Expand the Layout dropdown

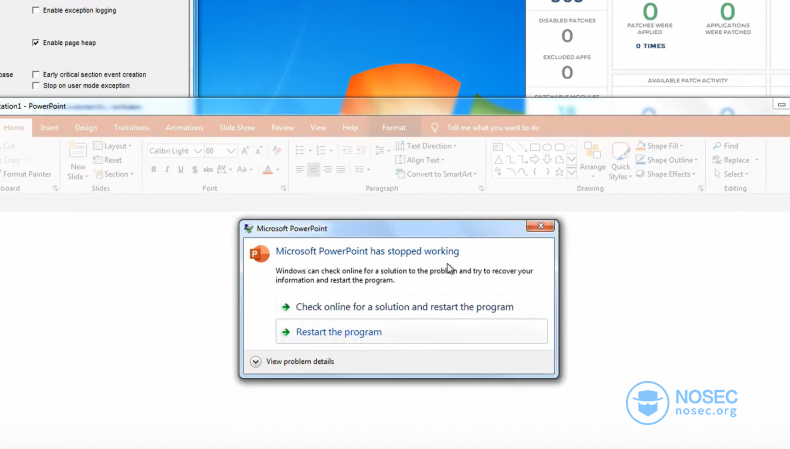click(112, 146)
